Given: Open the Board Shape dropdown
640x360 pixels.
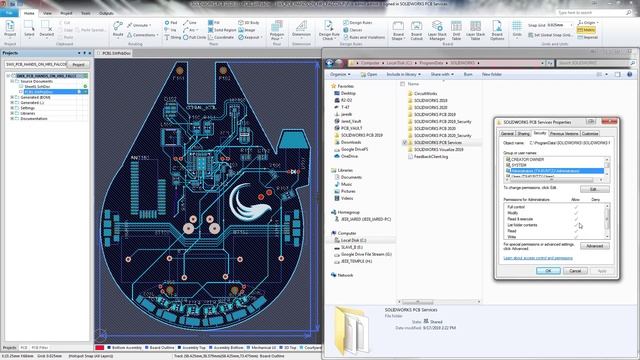Looking at the screenshot, I should pyautogui.click(x=398, y=30).
